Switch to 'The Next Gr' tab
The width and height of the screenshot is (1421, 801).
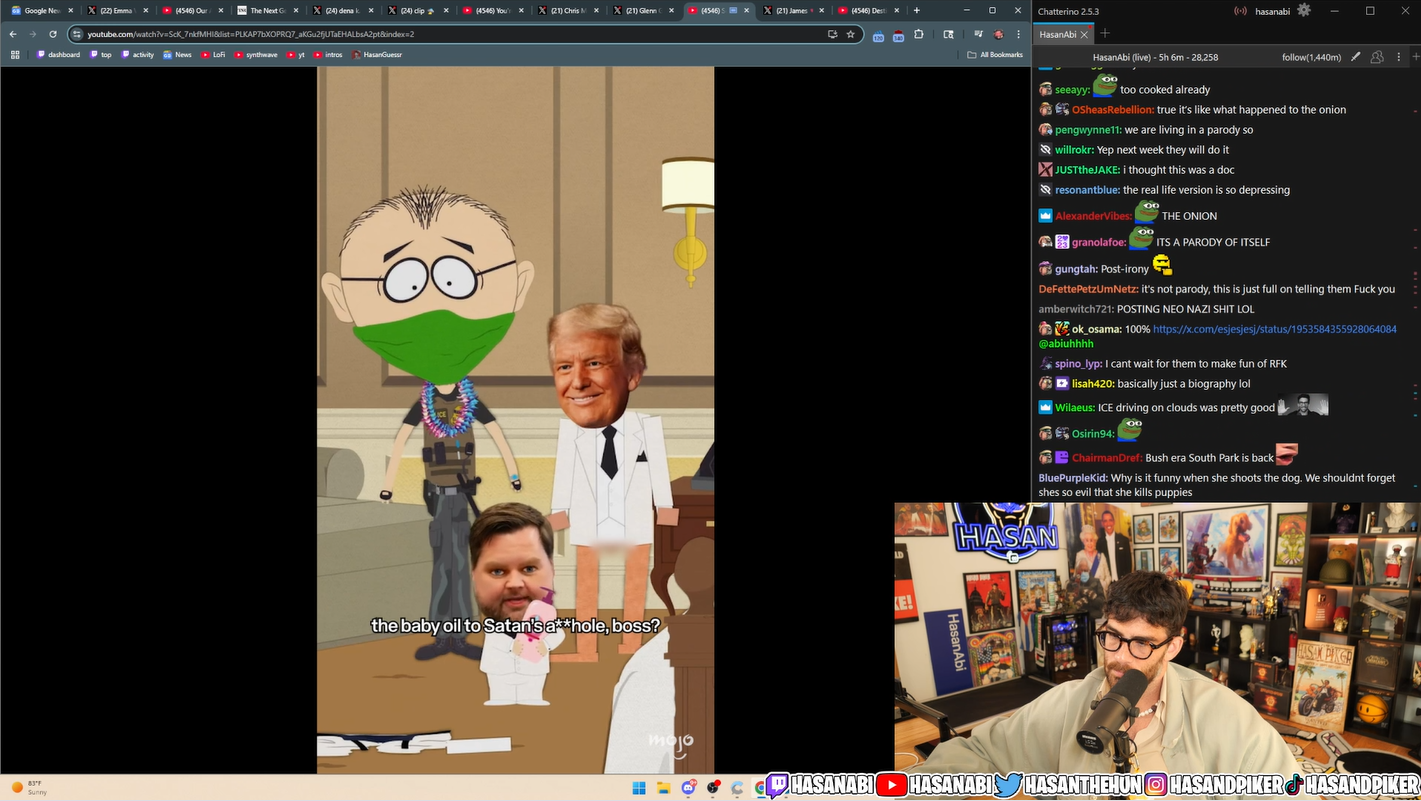(267, 10)
